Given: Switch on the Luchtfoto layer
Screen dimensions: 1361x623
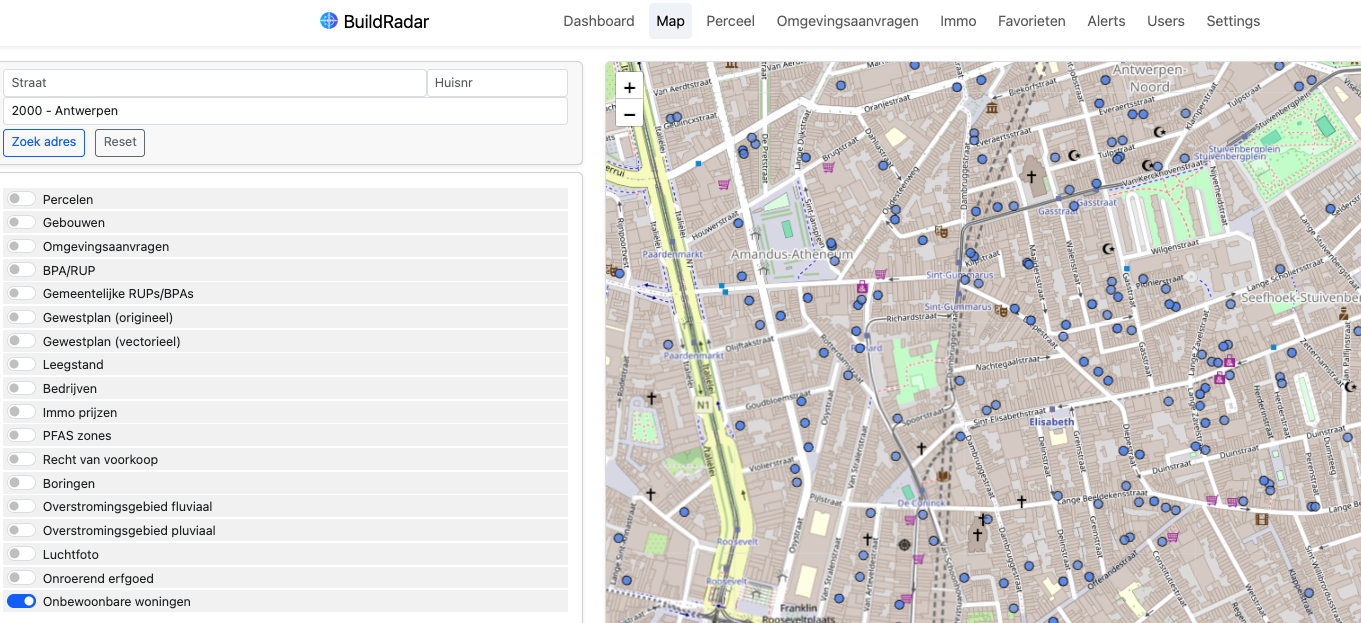Looking at the screenshot, I should 21,554.
